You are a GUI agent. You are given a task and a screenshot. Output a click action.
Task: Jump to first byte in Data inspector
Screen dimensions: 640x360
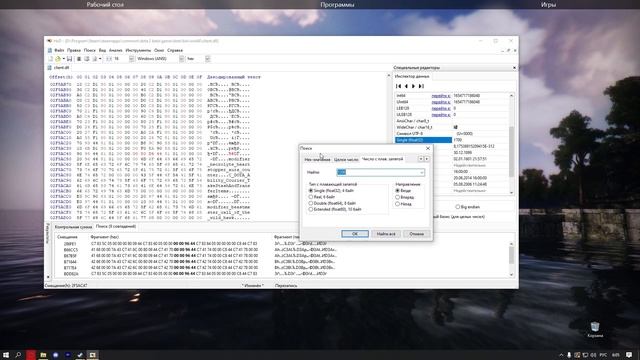[x=398, y=86]
